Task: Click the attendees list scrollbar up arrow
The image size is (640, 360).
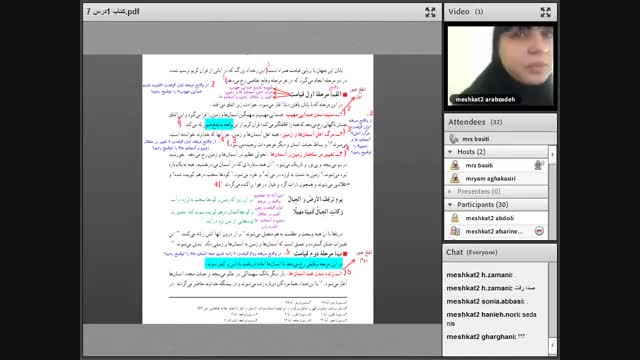Action: click(x=552, y=154)
